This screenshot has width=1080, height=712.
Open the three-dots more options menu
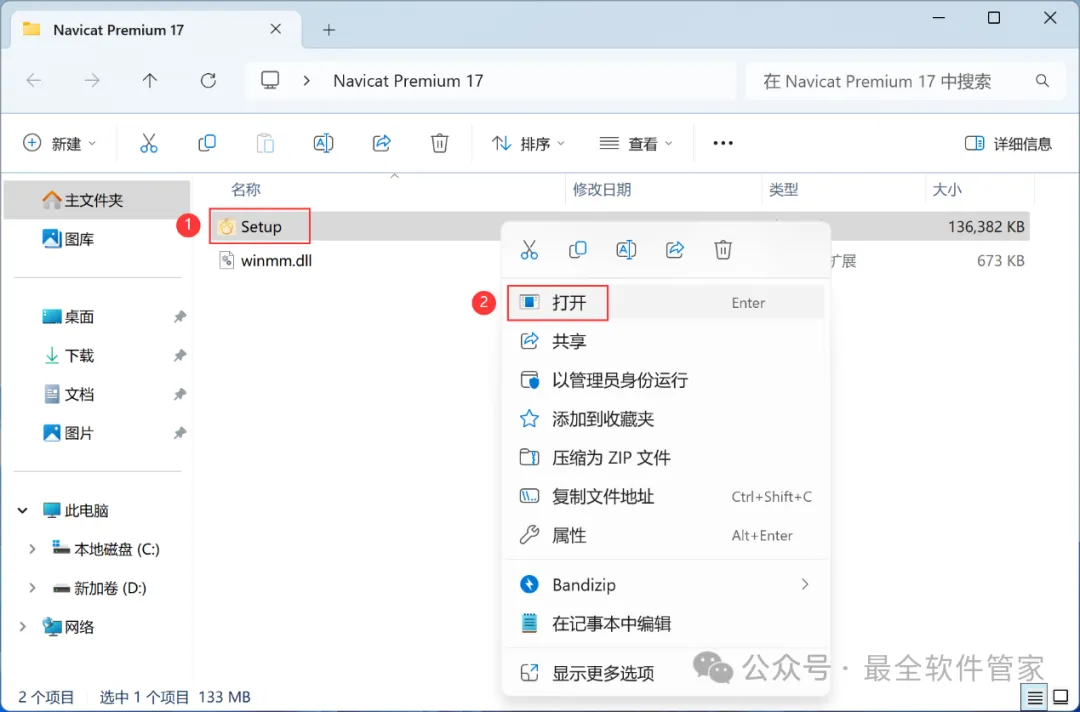pyautogui.click(x=723, y=143)
